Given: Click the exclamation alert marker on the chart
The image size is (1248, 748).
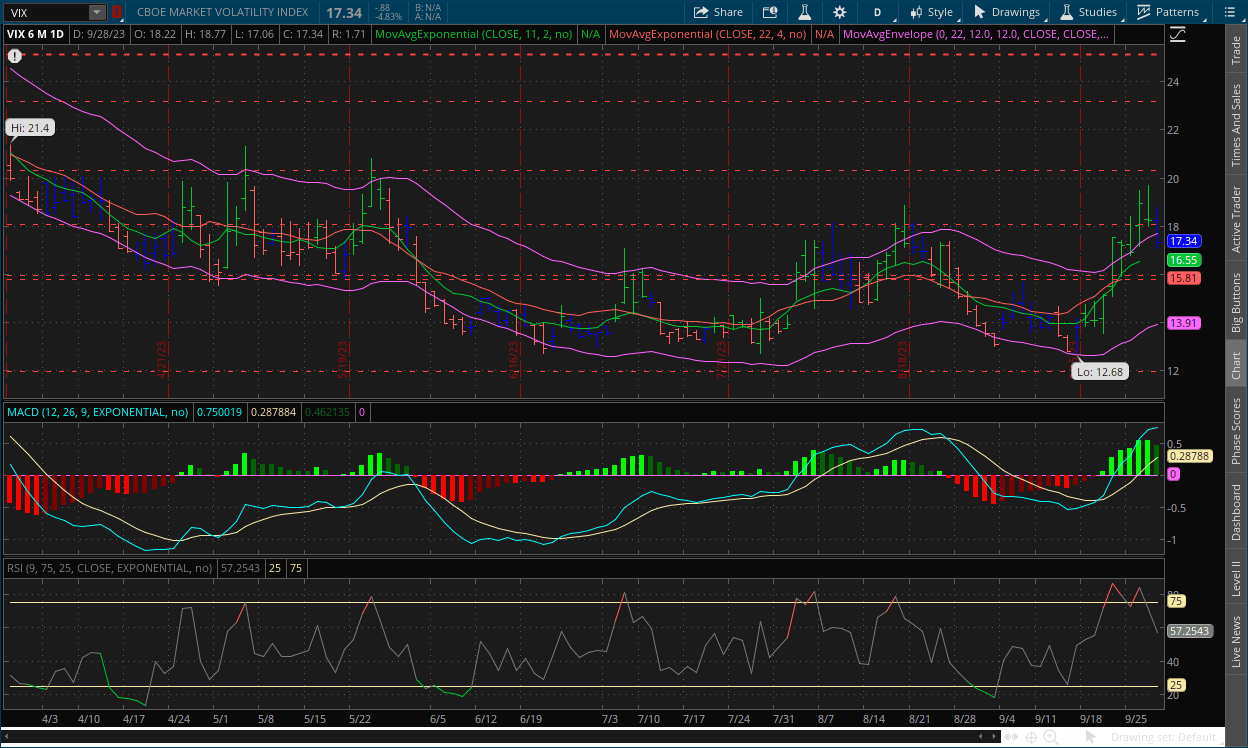Looking at the screenshot, I should tap(14, 56).
